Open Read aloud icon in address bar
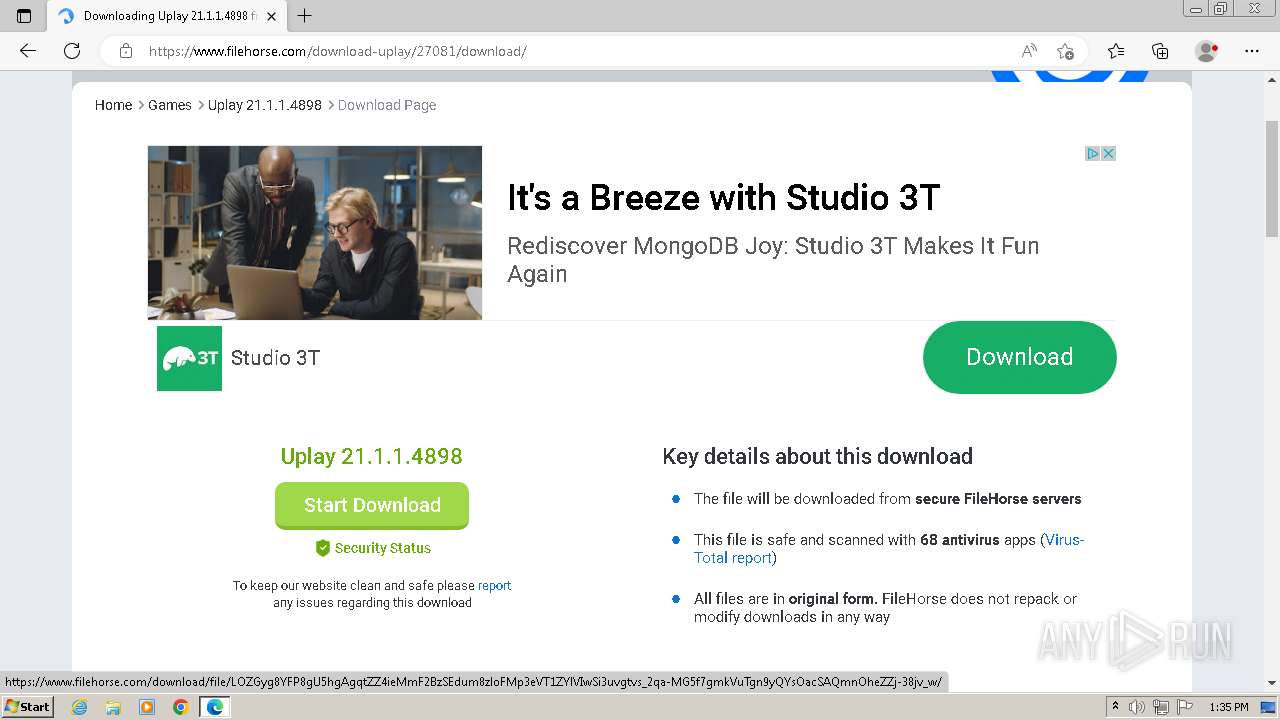The height and width of the screenshot is (720, 1280). (1029, 51)
